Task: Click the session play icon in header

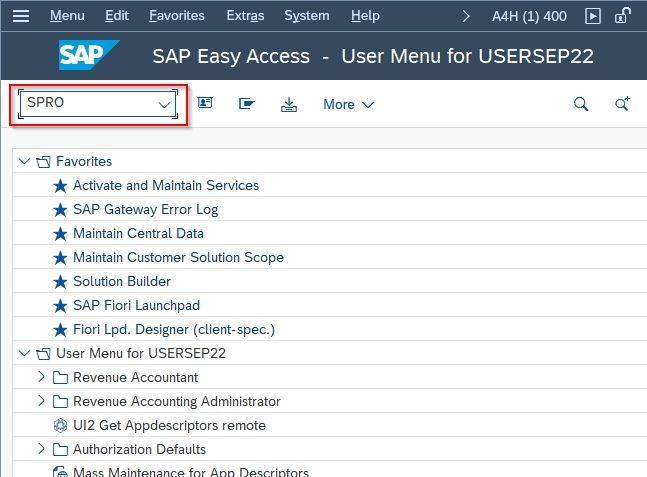Action: tap(593, 16)
